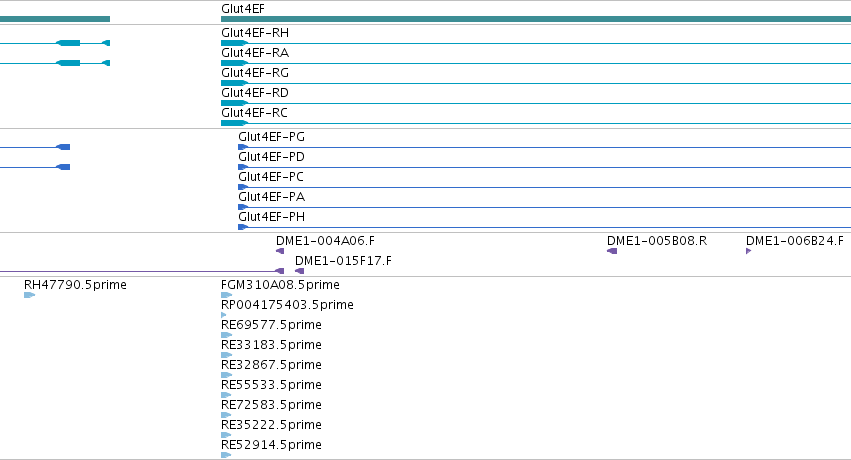Click the light-blue arrow glyph under RH47790.5prime
This screenshot has width=851, height=460.
click(x=29, y=295)
